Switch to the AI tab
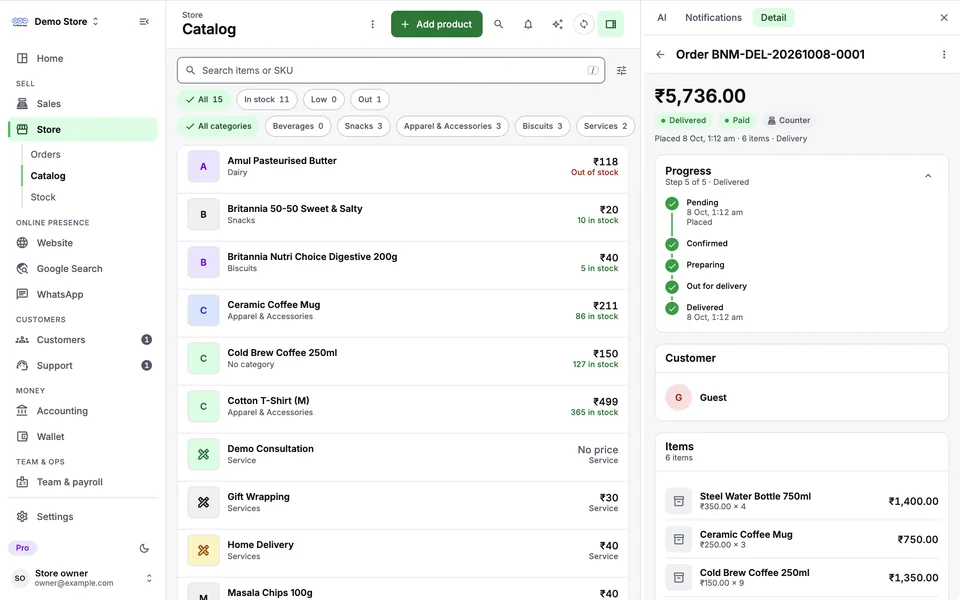Viewport: 960px width, 600px height. (661, 18)
